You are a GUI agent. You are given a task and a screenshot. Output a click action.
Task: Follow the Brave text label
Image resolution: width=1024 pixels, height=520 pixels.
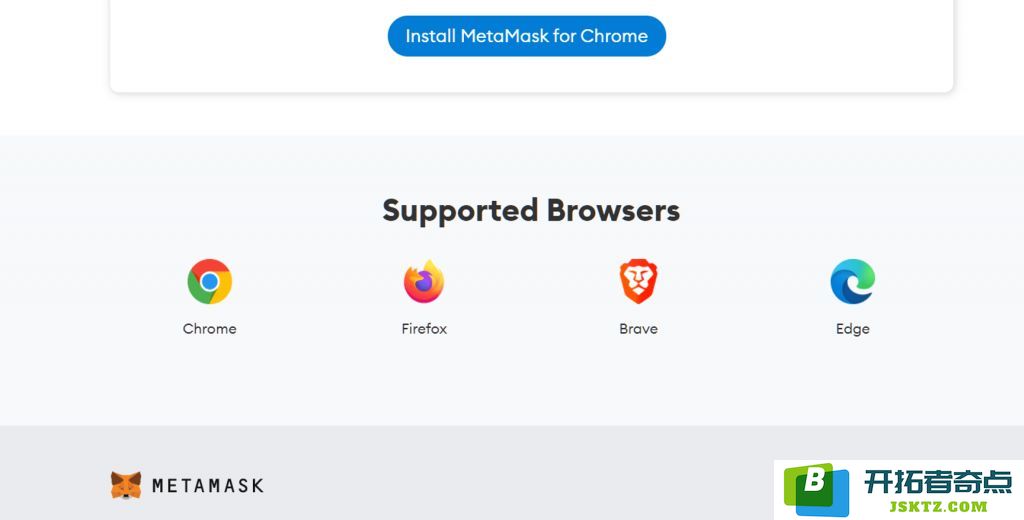[638, 329]
